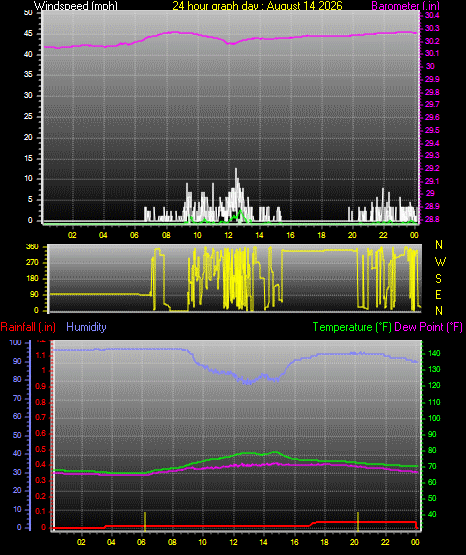The width and height of the screenshot is (466, 555).
Task: Click the 25 windspeed scale value
Action: tap(28, 116)
